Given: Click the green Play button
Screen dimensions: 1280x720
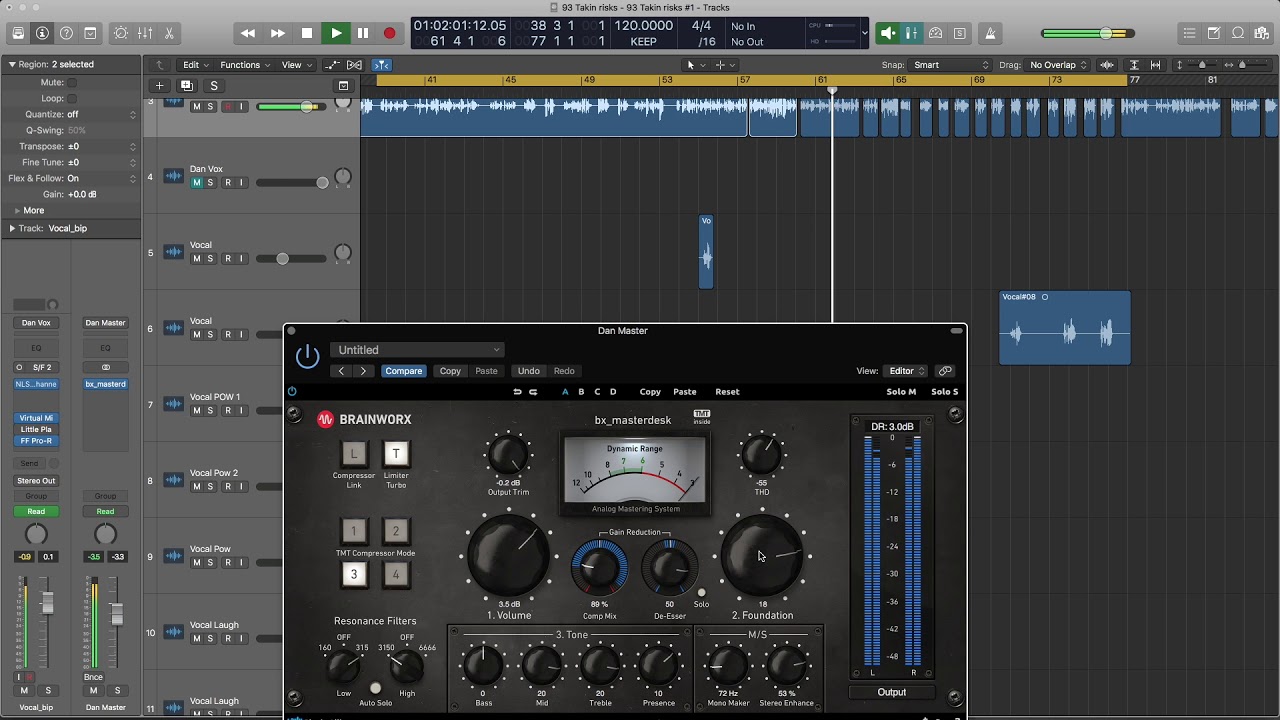Looking at the screenshot, I should (x=336, y=33).
